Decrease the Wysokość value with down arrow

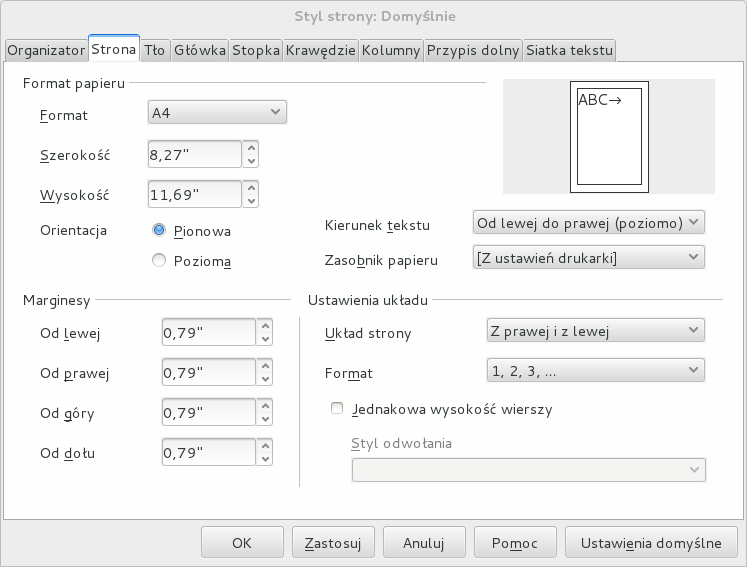click(251, 199)
